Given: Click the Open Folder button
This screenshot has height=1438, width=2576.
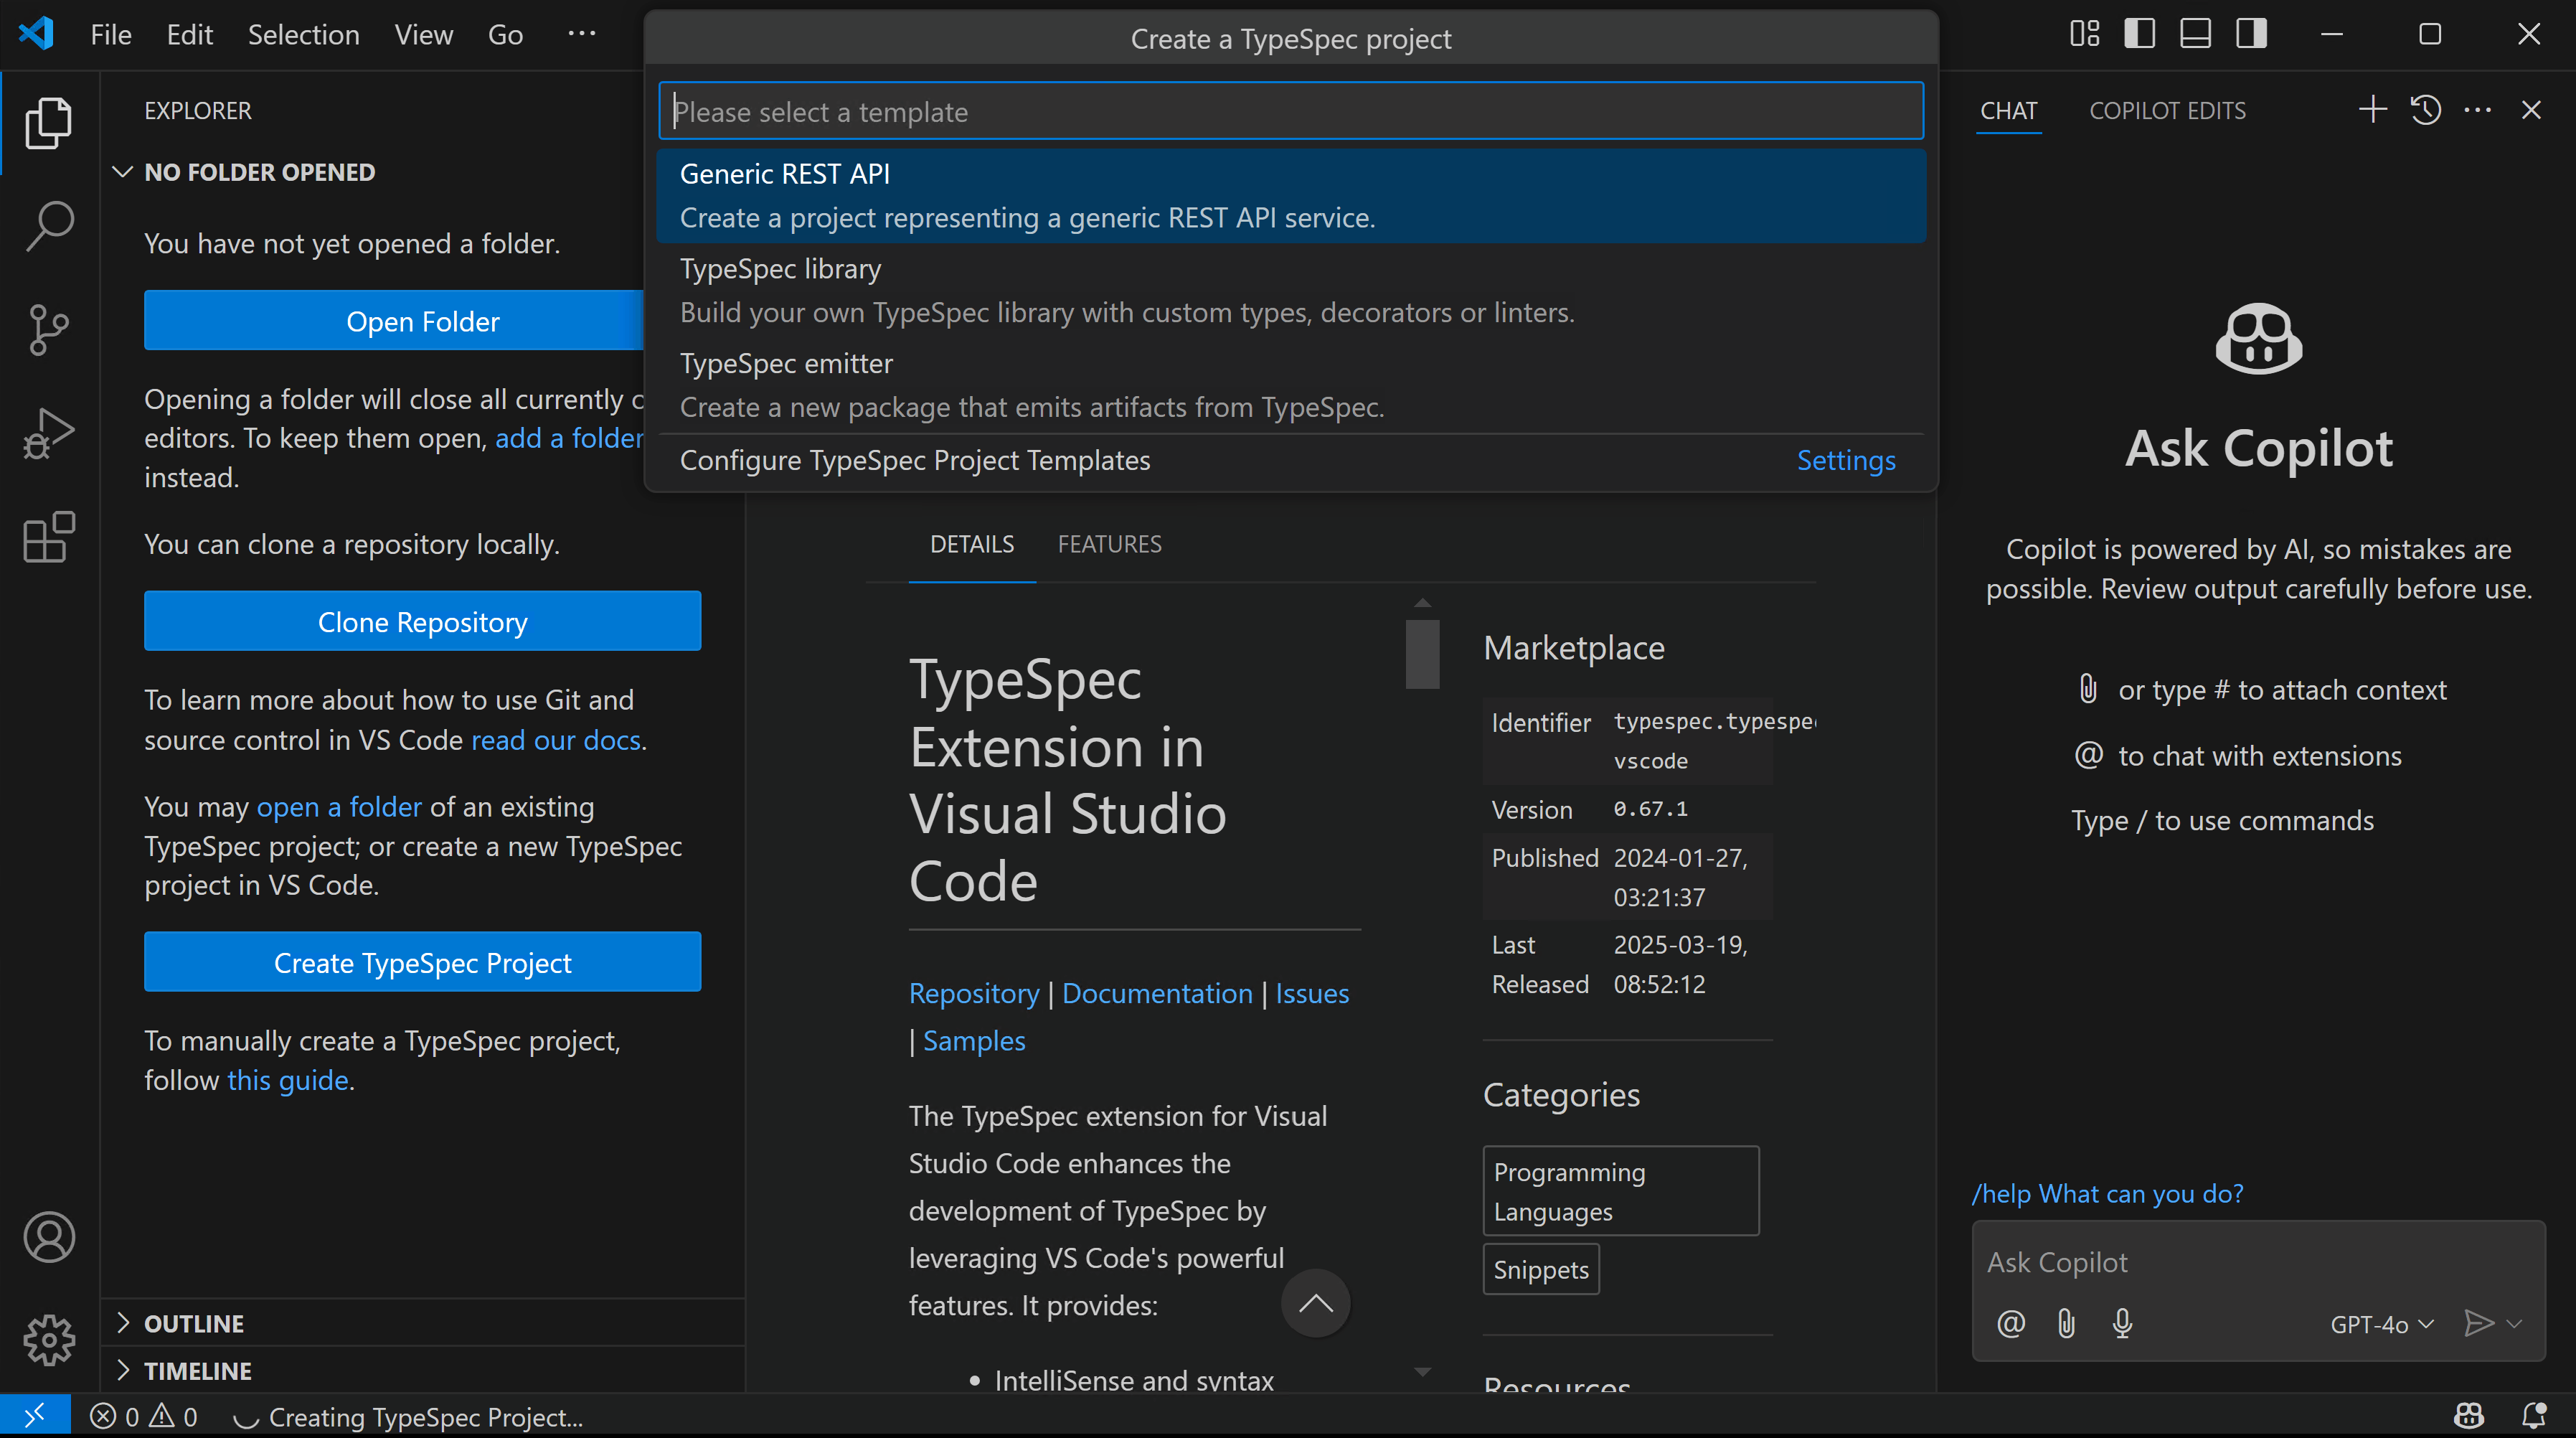Looking at the screenshot, I should click(x=395, y=321).
